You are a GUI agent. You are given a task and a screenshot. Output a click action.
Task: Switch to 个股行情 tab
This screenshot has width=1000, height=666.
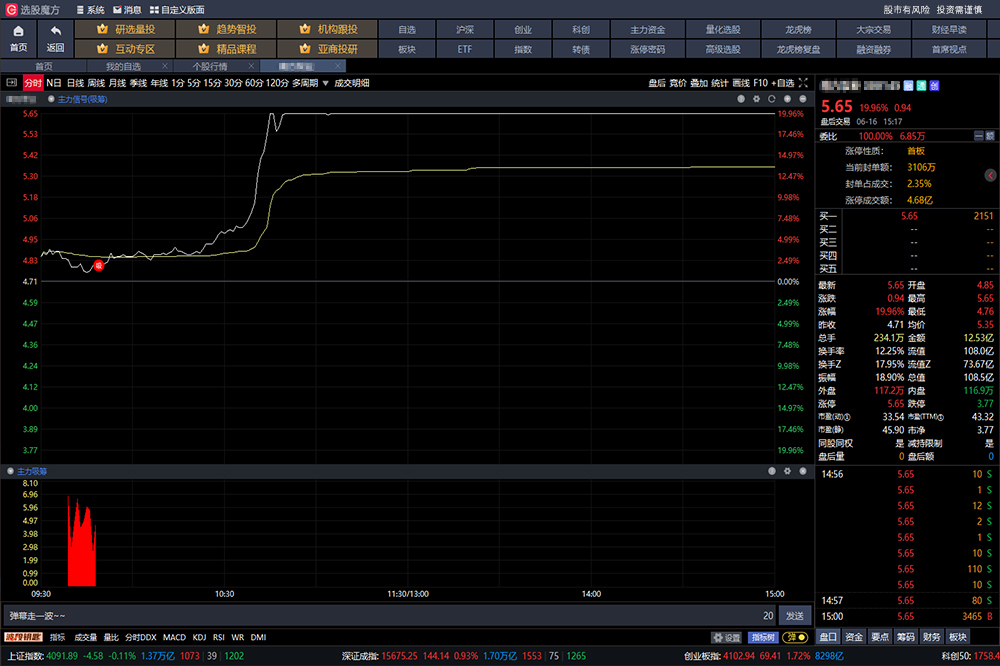pyautogui.click(x=210, y=66)
